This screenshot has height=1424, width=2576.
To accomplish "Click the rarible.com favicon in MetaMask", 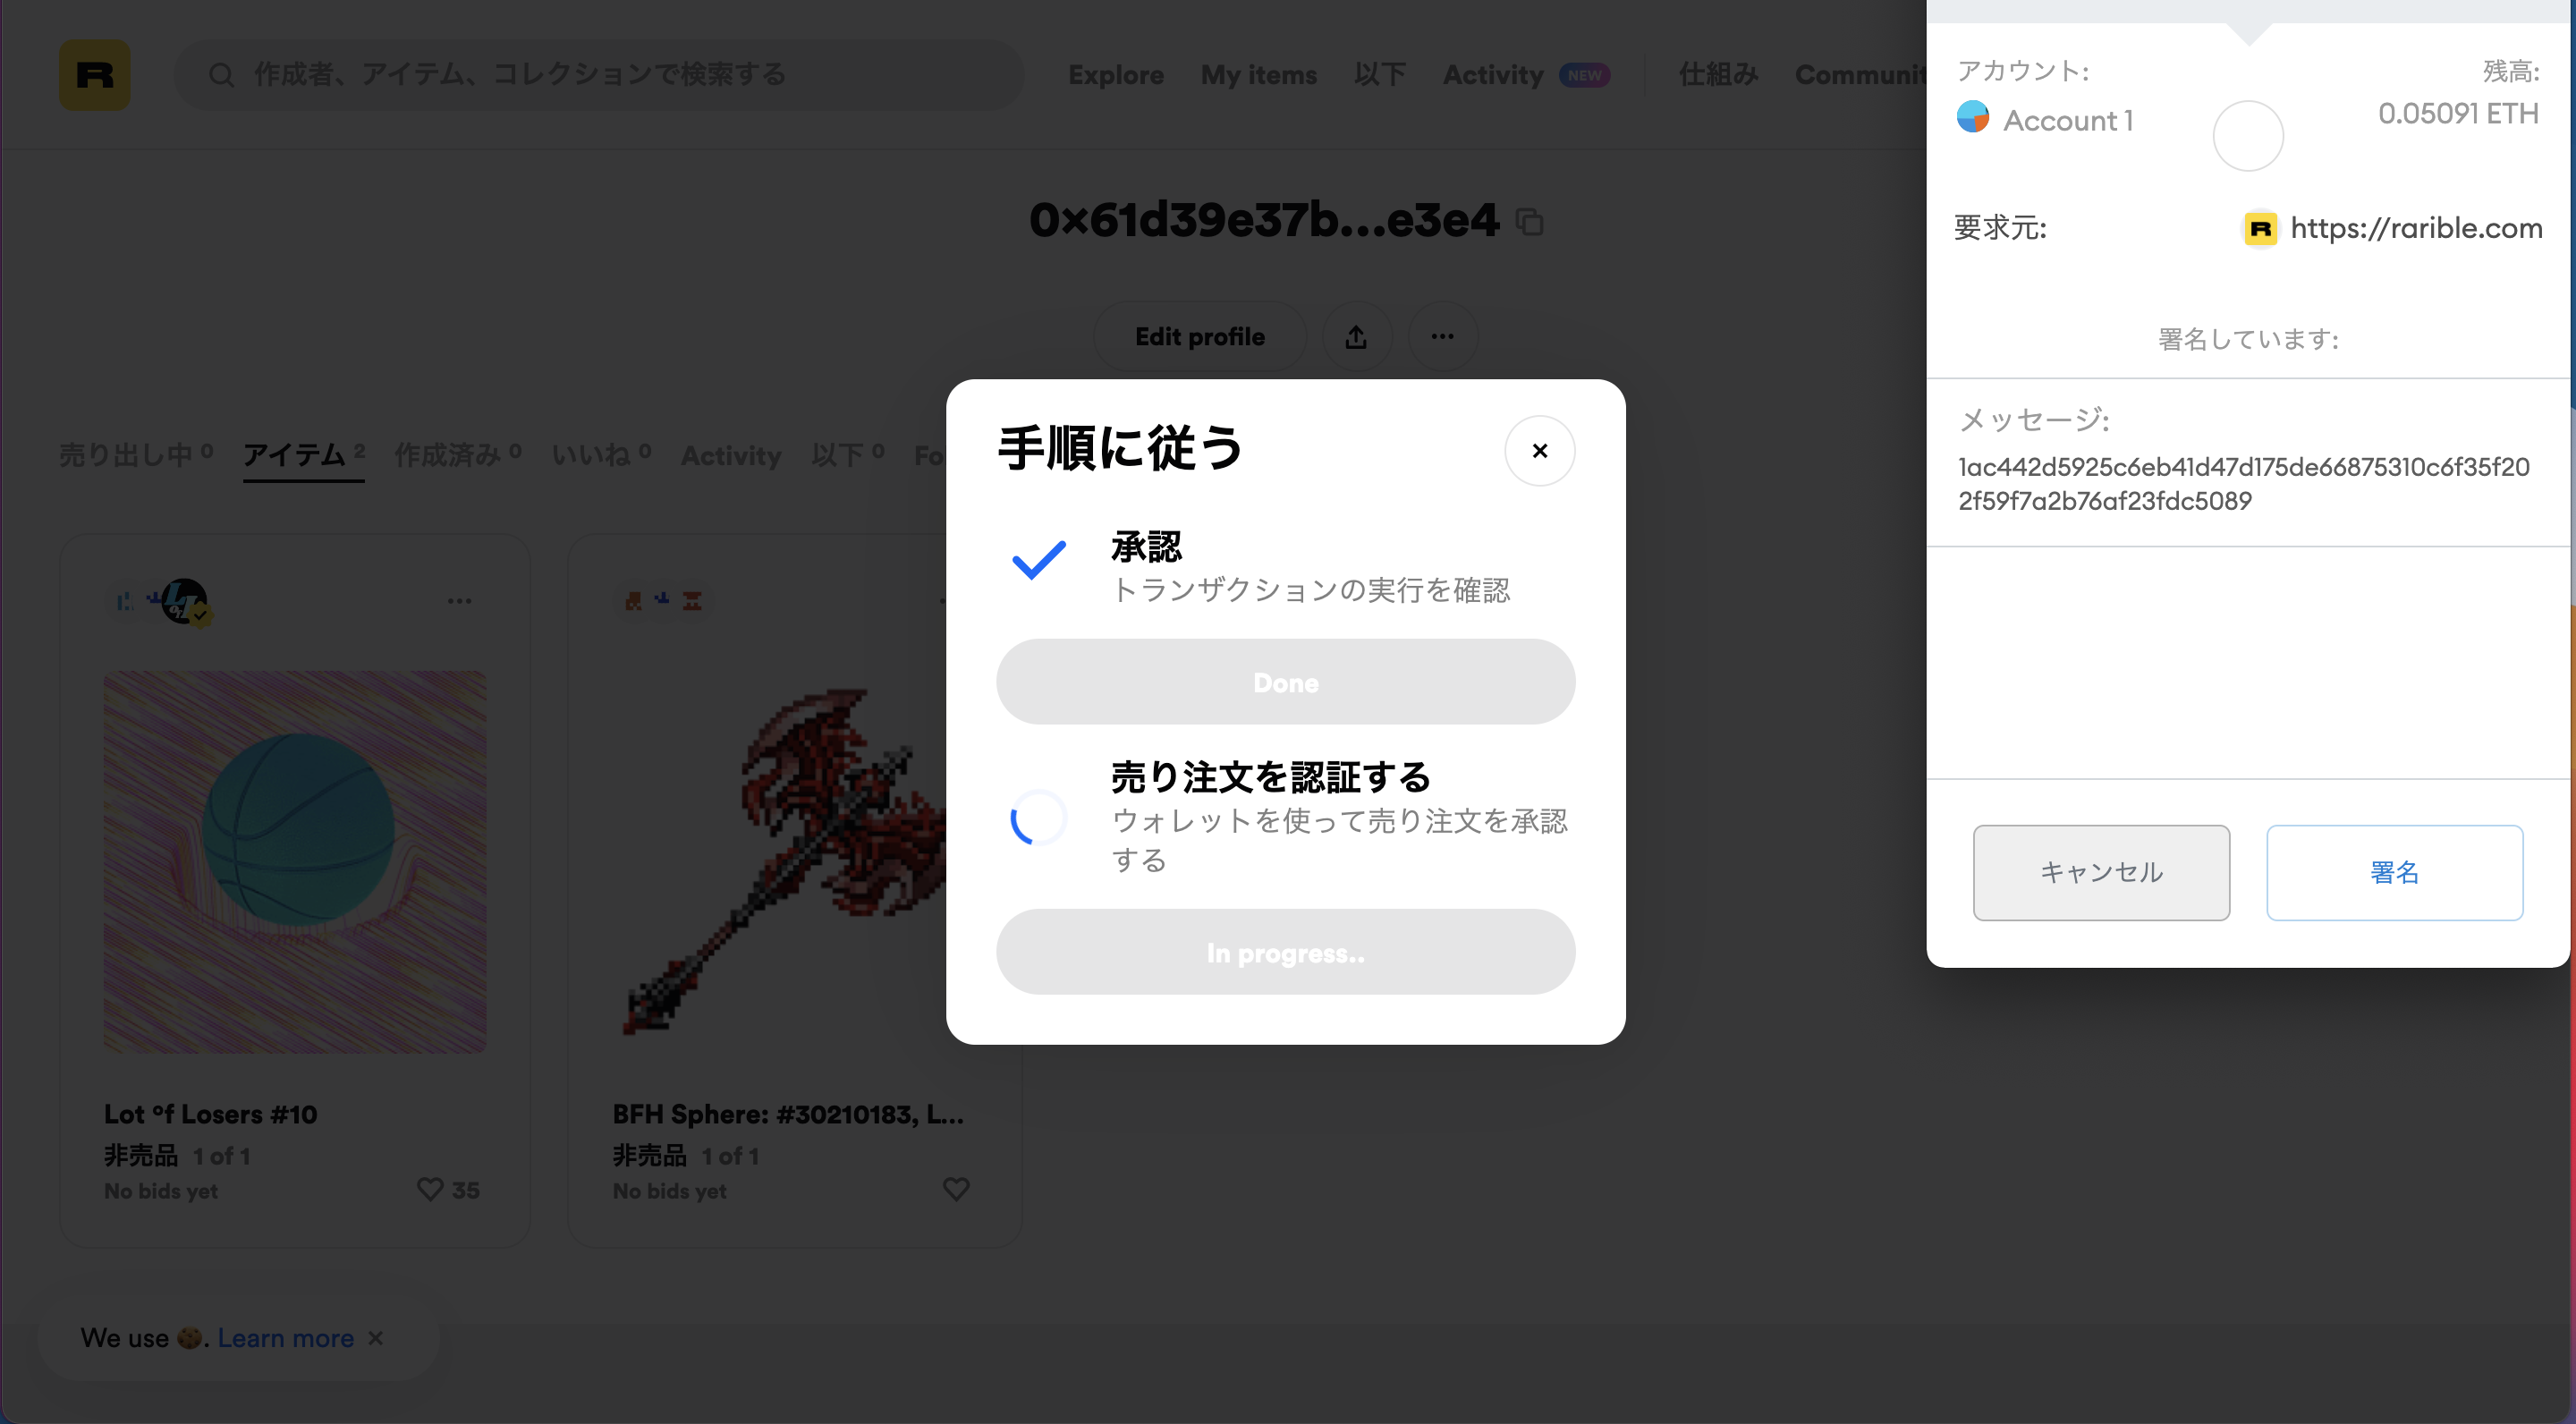I will tap(2260, 229).
